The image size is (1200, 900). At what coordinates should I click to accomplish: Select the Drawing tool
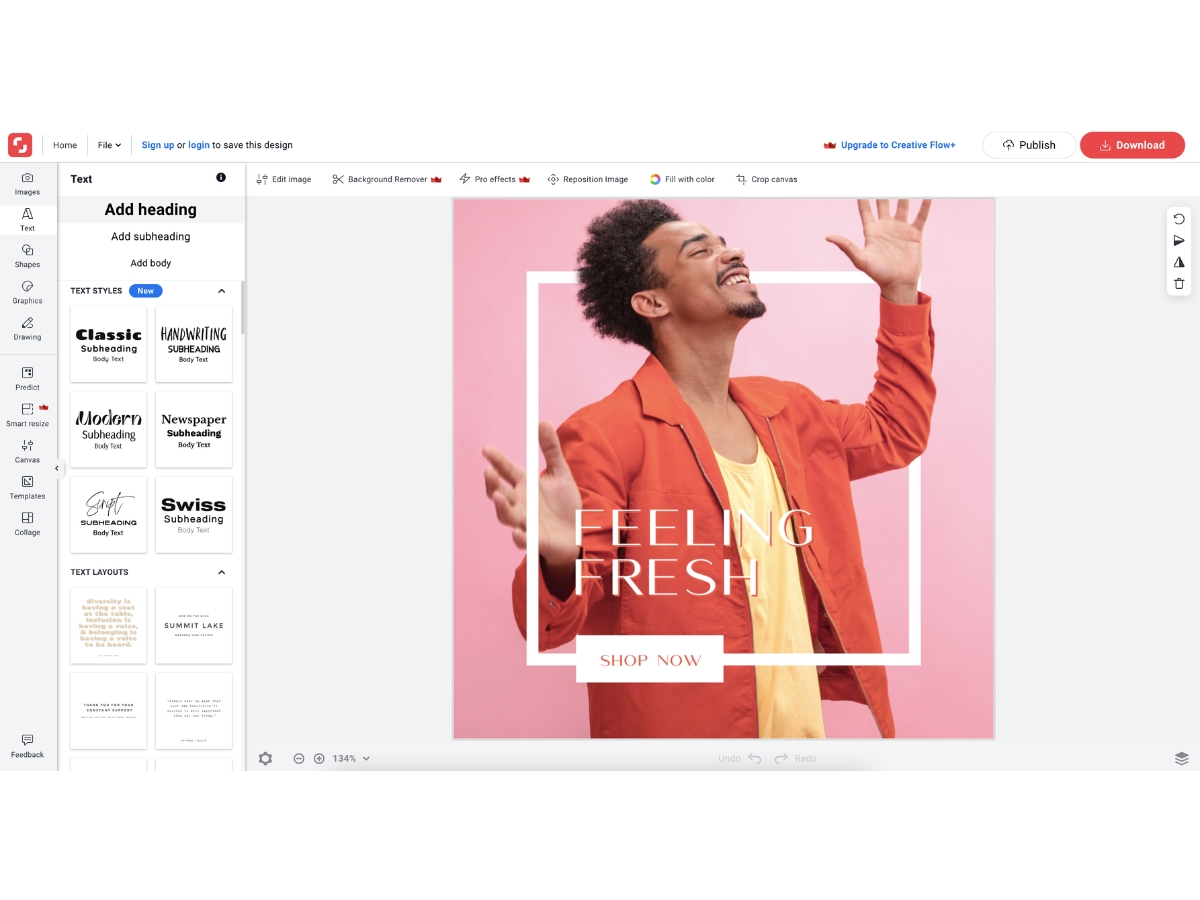click(27, 328)
